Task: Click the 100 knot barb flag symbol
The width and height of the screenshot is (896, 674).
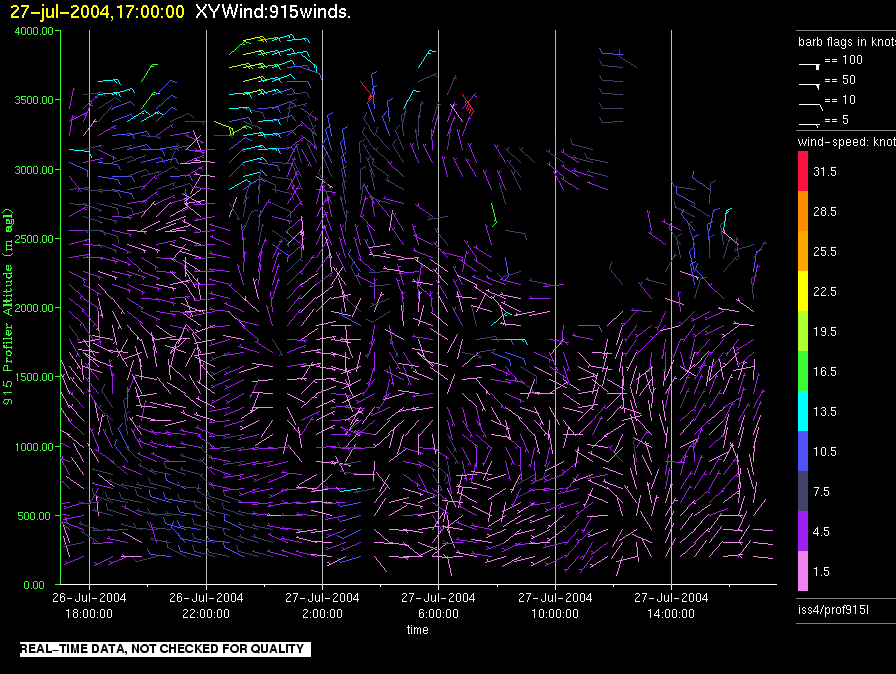Action: click(x=810, y=66)
